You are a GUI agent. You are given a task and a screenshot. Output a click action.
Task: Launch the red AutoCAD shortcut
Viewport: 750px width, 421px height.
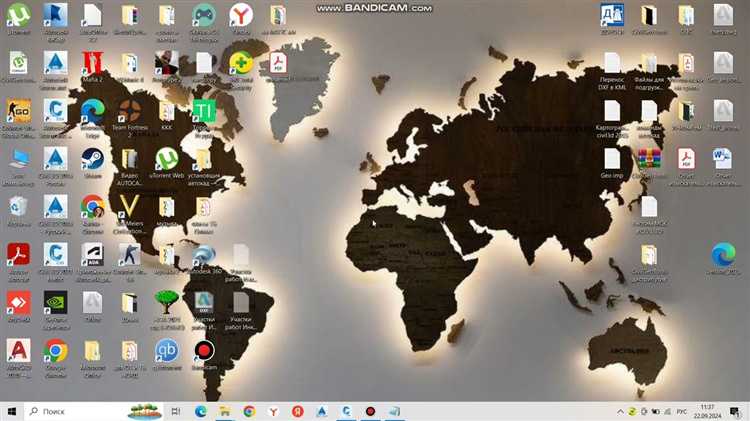(19, 357)
